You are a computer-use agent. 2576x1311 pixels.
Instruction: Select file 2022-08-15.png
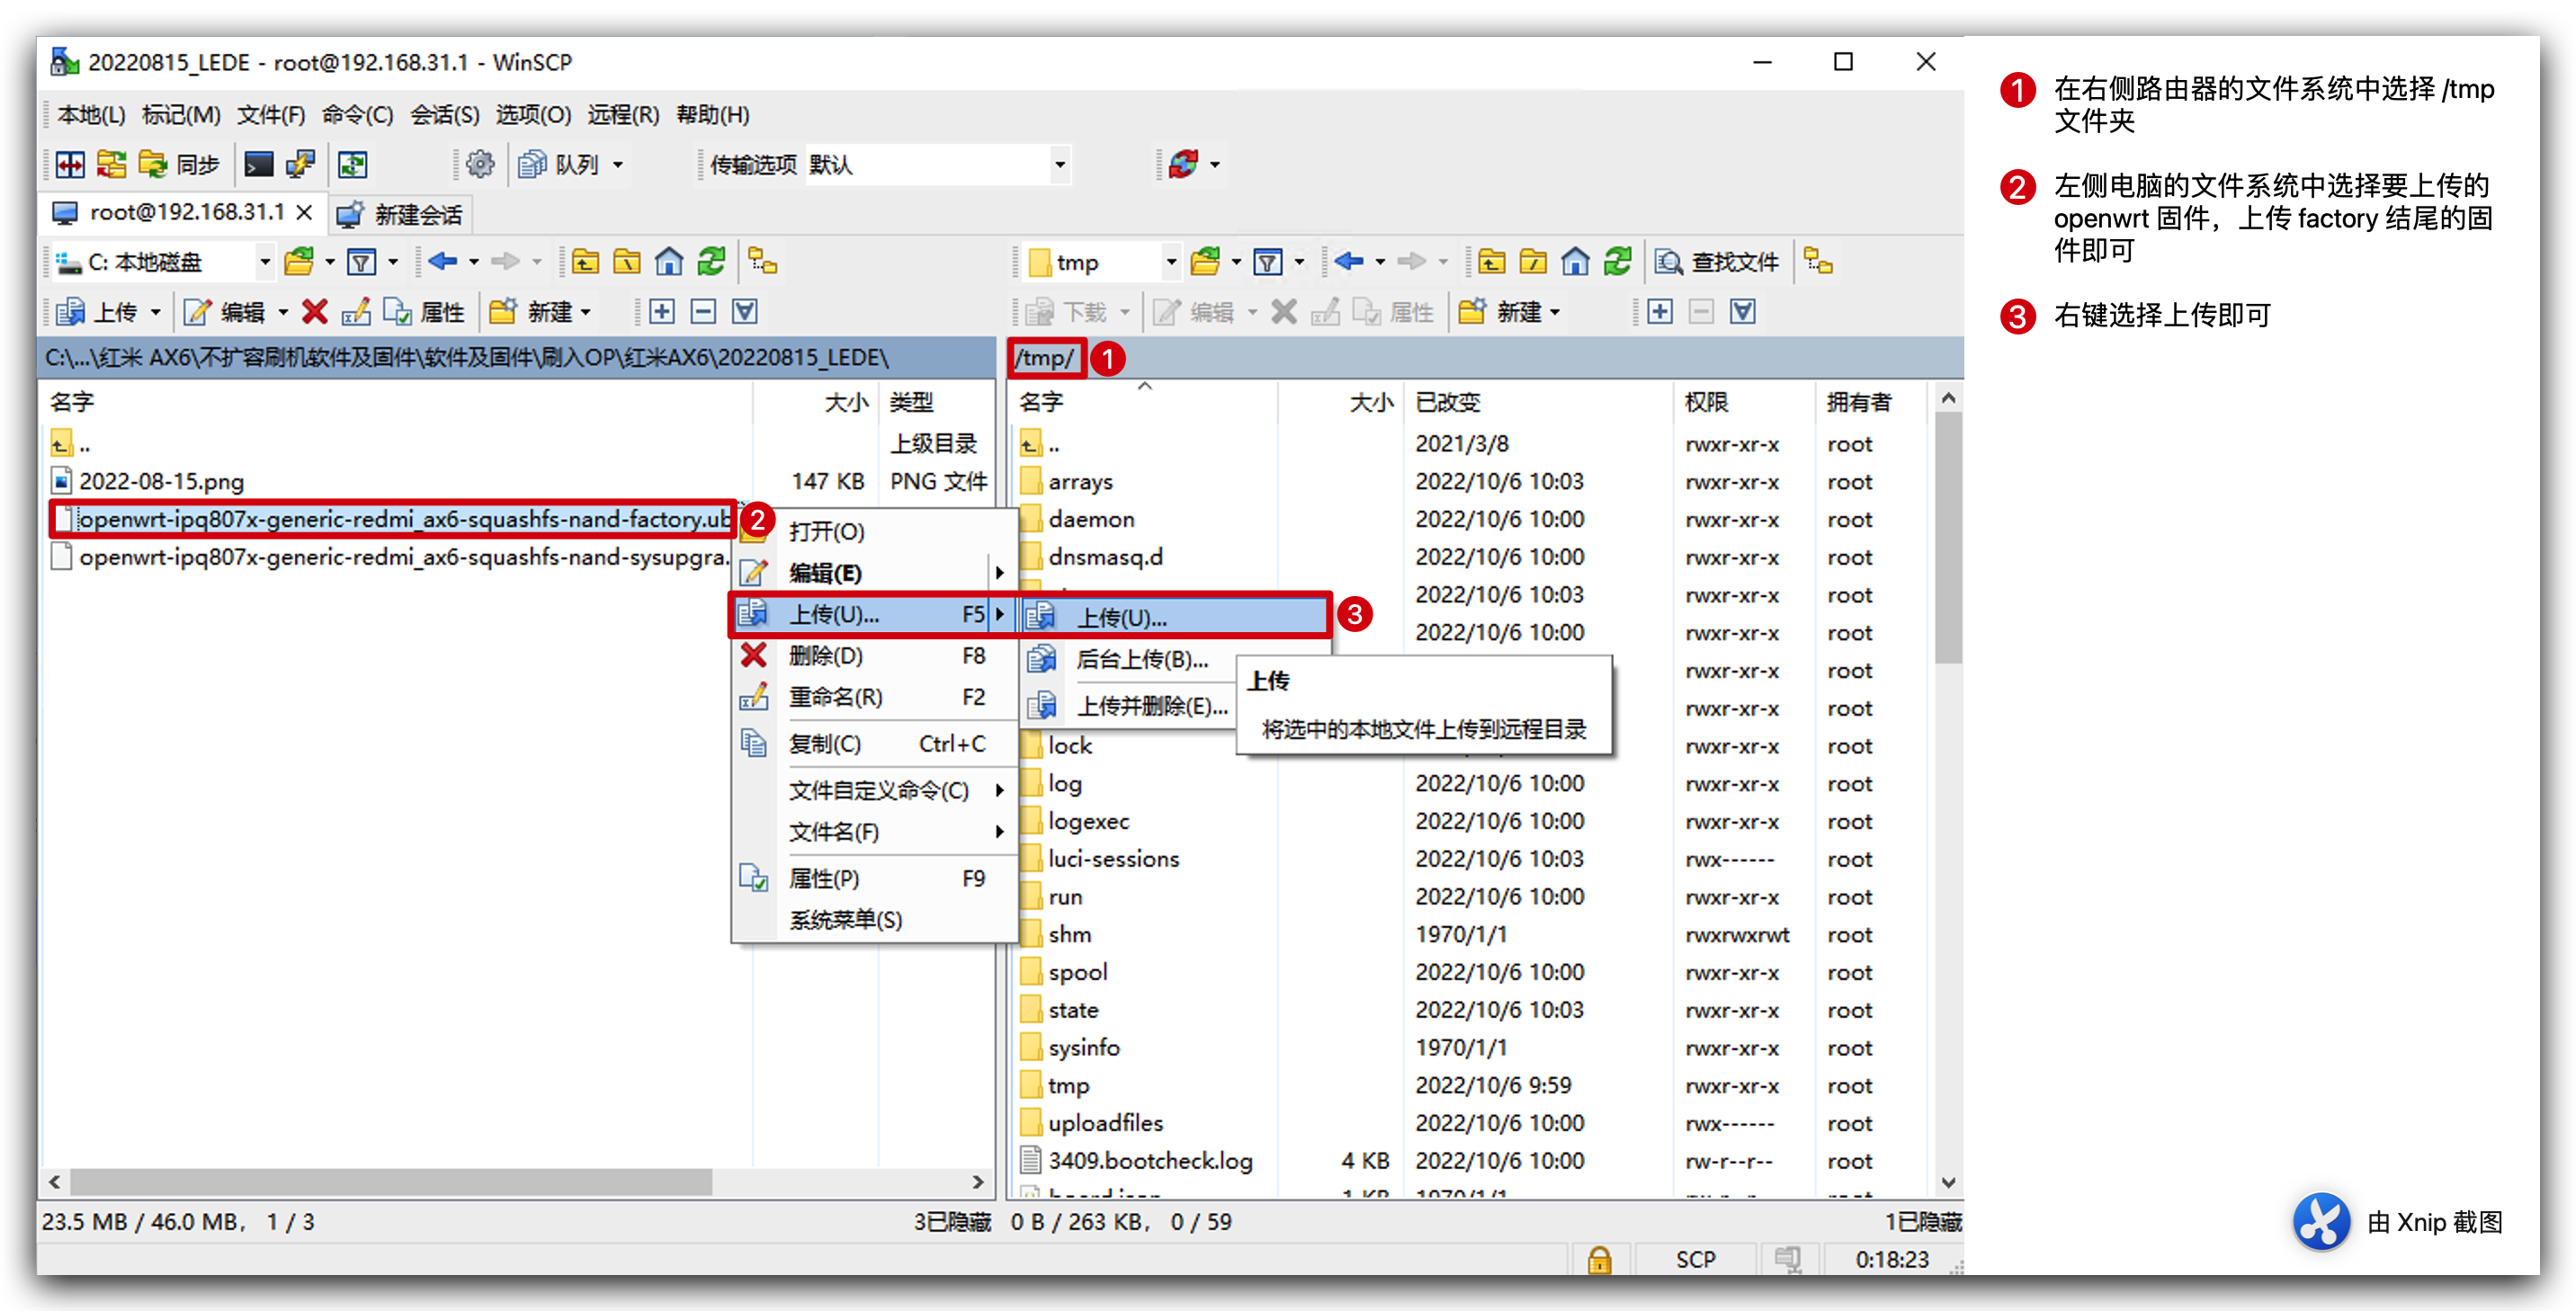pos(161,482)
